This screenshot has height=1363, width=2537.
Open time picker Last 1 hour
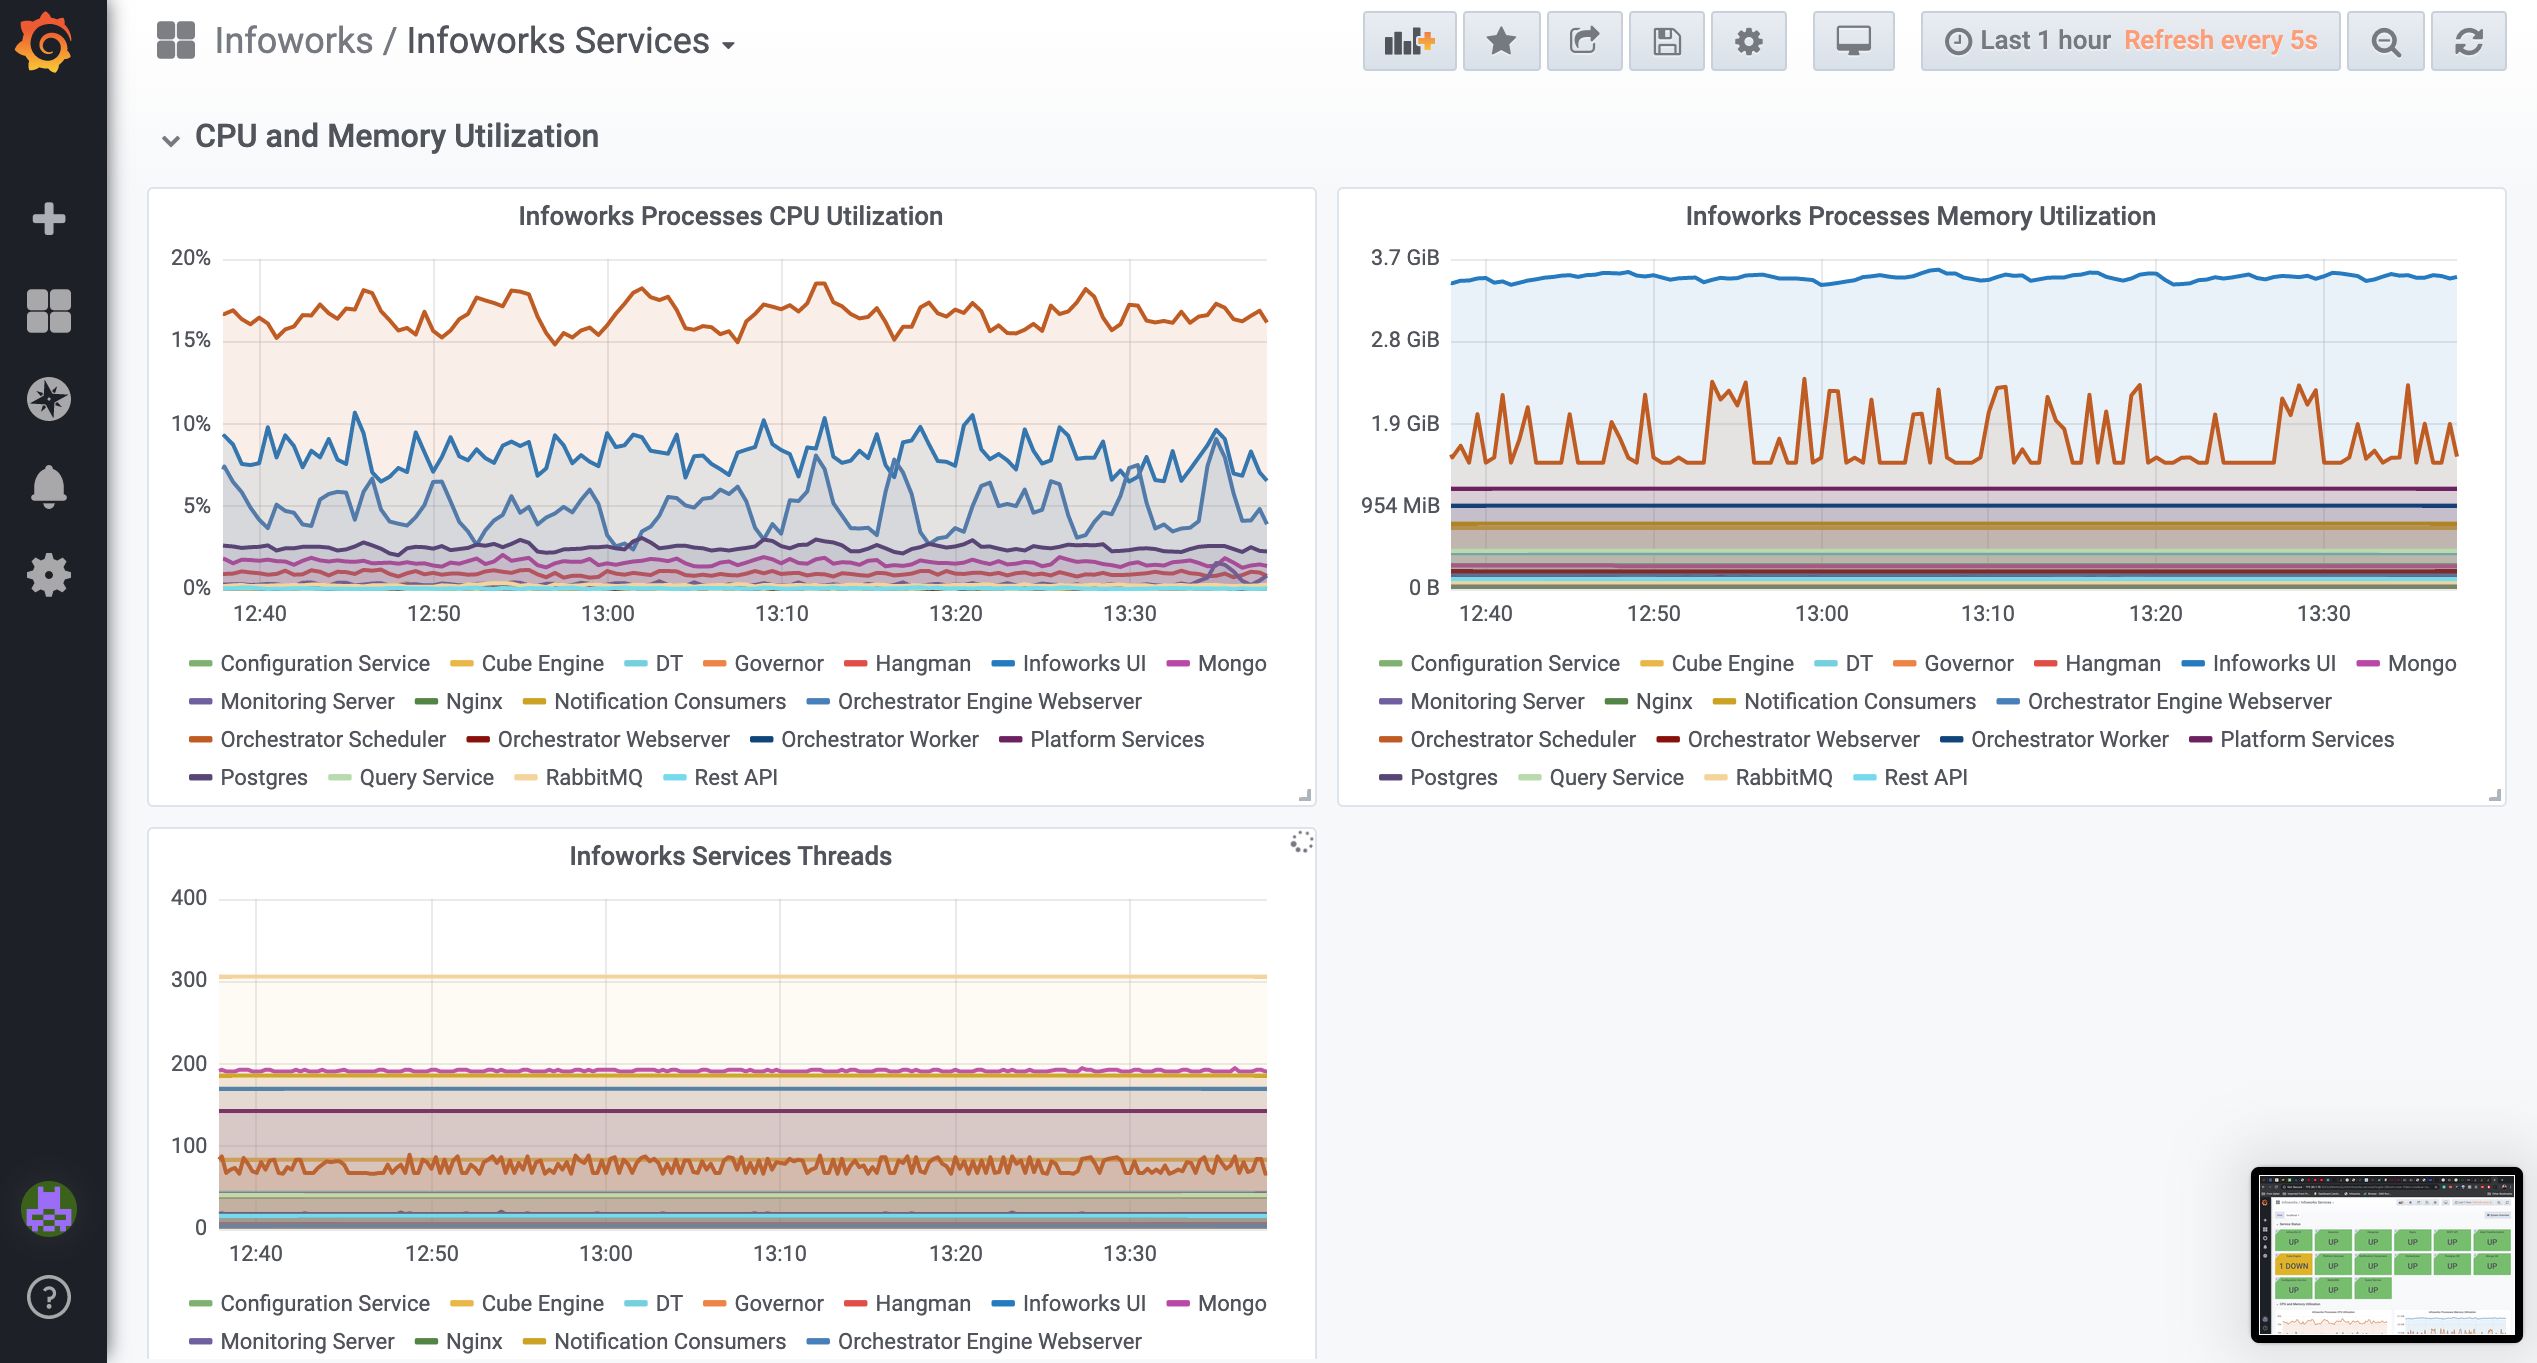point(2130,41)
